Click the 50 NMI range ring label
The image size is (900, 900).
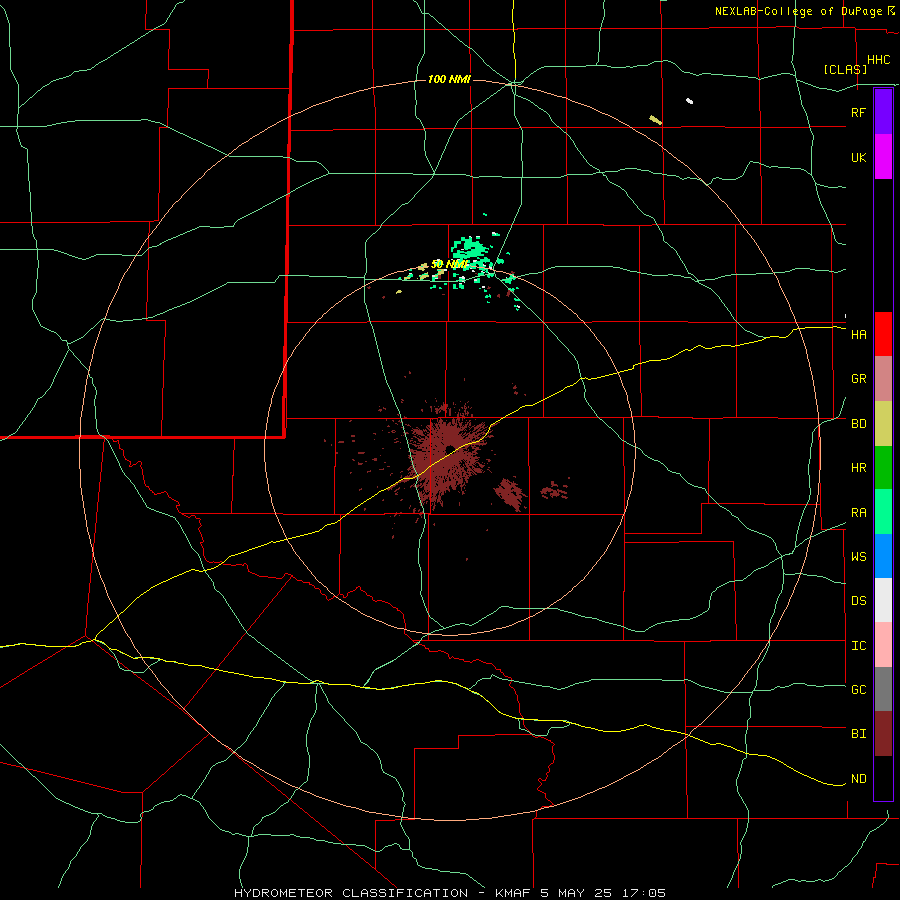coord(450,264)
